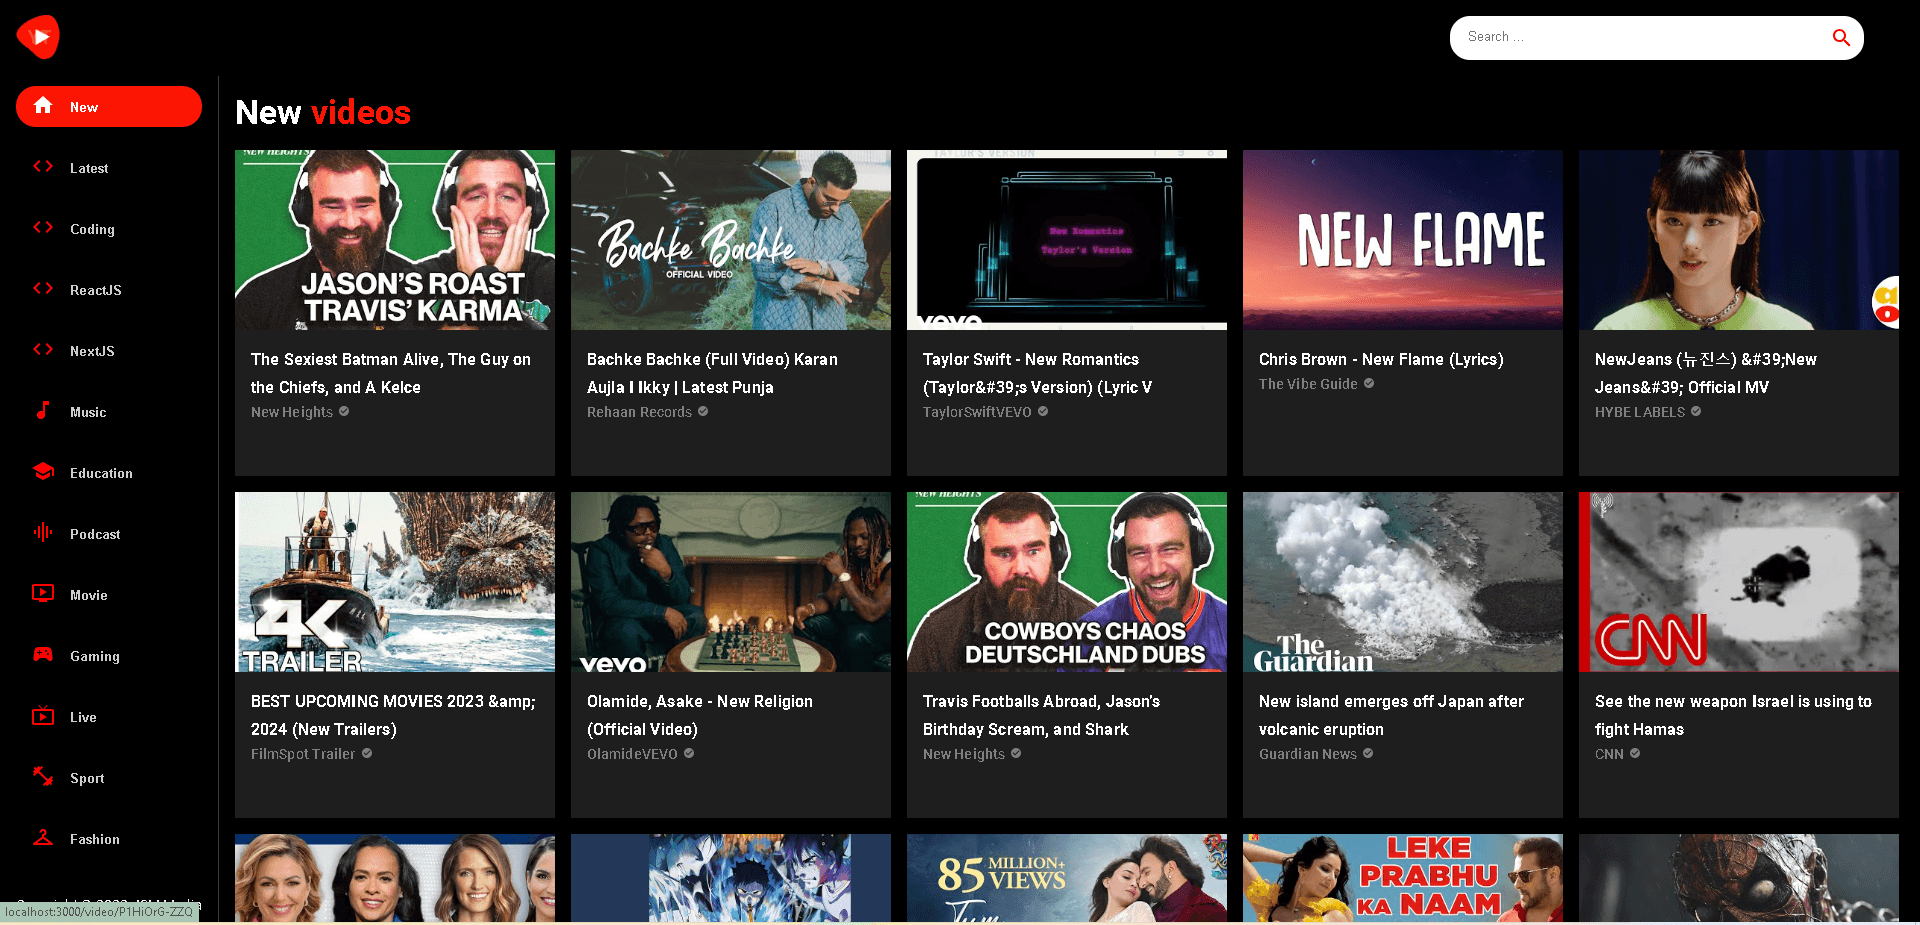Open the 85 Million Views thumbnail
Image resolution: width=1920 pixels, height=925 pixels.
1067,878
